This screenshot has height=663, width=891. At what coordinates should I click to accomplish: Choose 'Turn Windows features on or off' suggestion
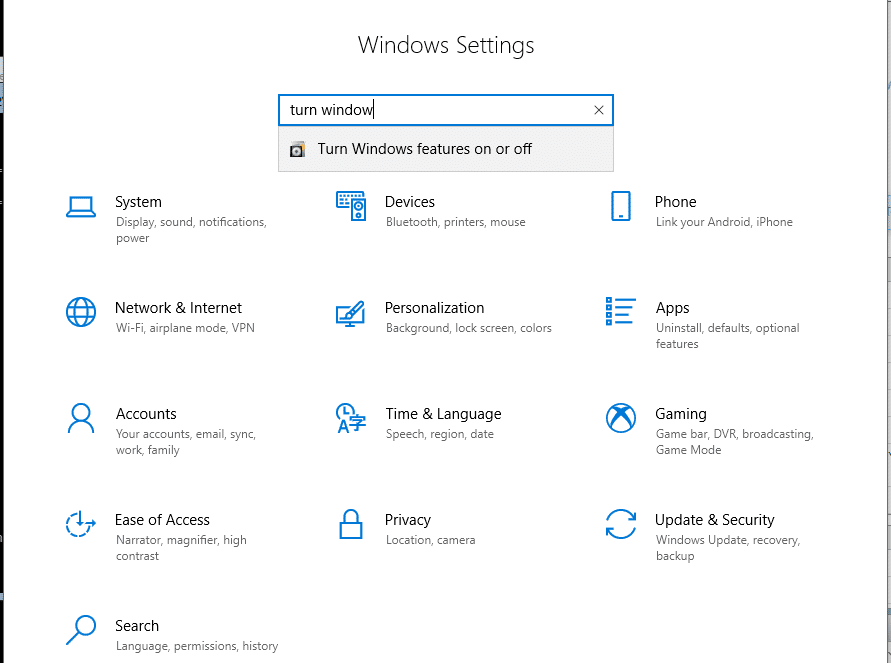446,149
